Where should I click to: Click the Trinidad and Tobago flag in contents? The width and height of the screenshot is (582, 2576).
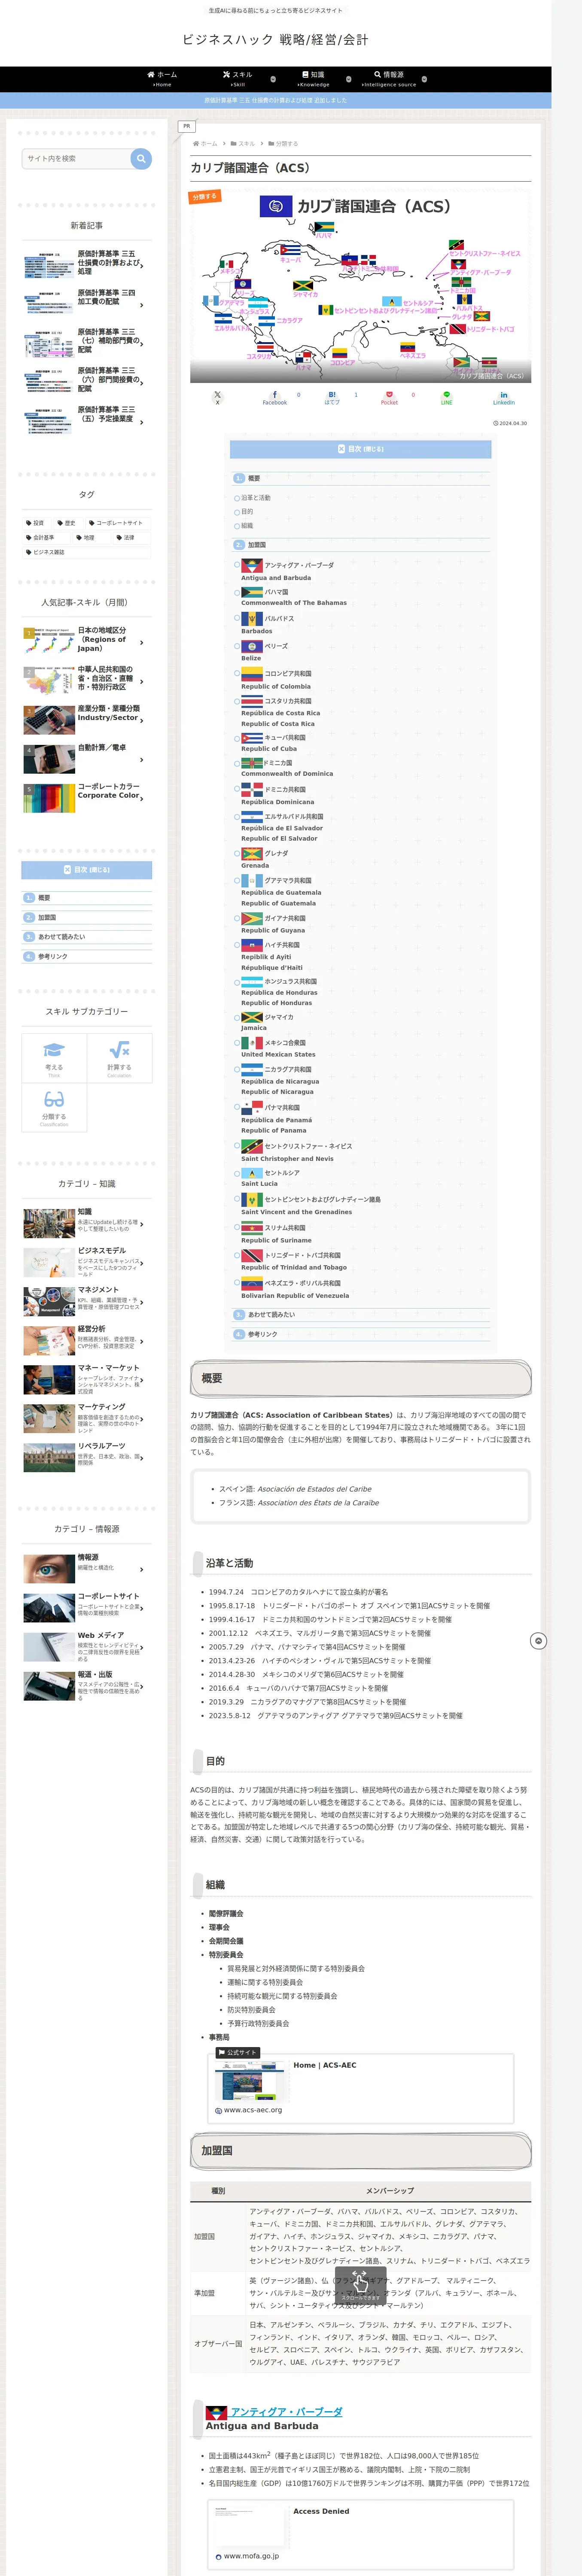tap(252, 1255)
